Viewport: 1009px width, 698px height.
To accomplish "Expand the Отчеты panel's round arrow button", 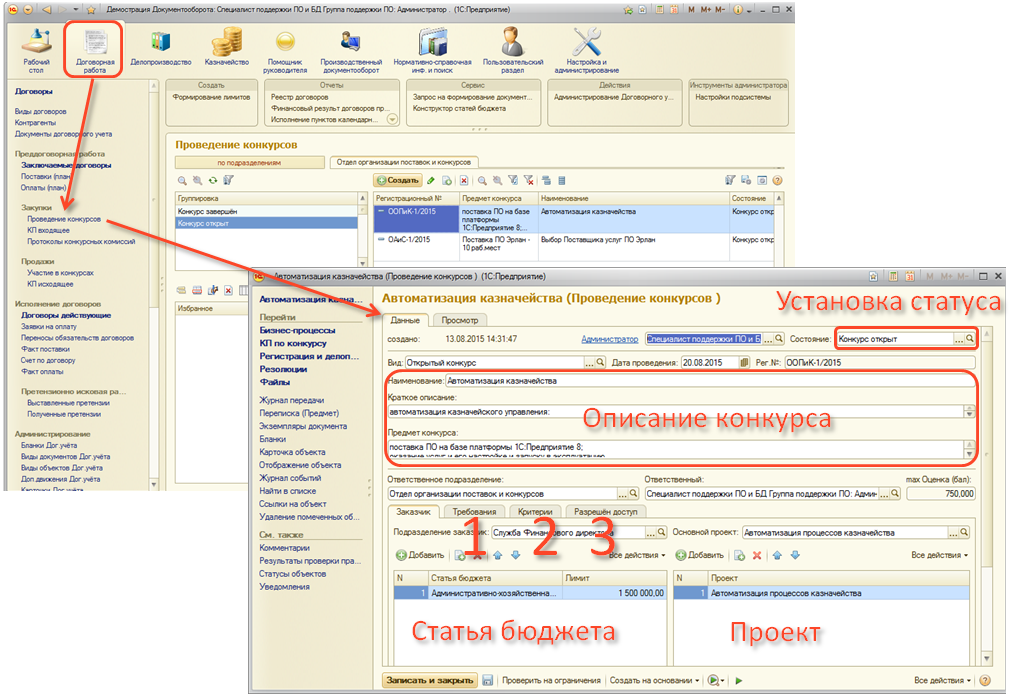I will [392, 119].
